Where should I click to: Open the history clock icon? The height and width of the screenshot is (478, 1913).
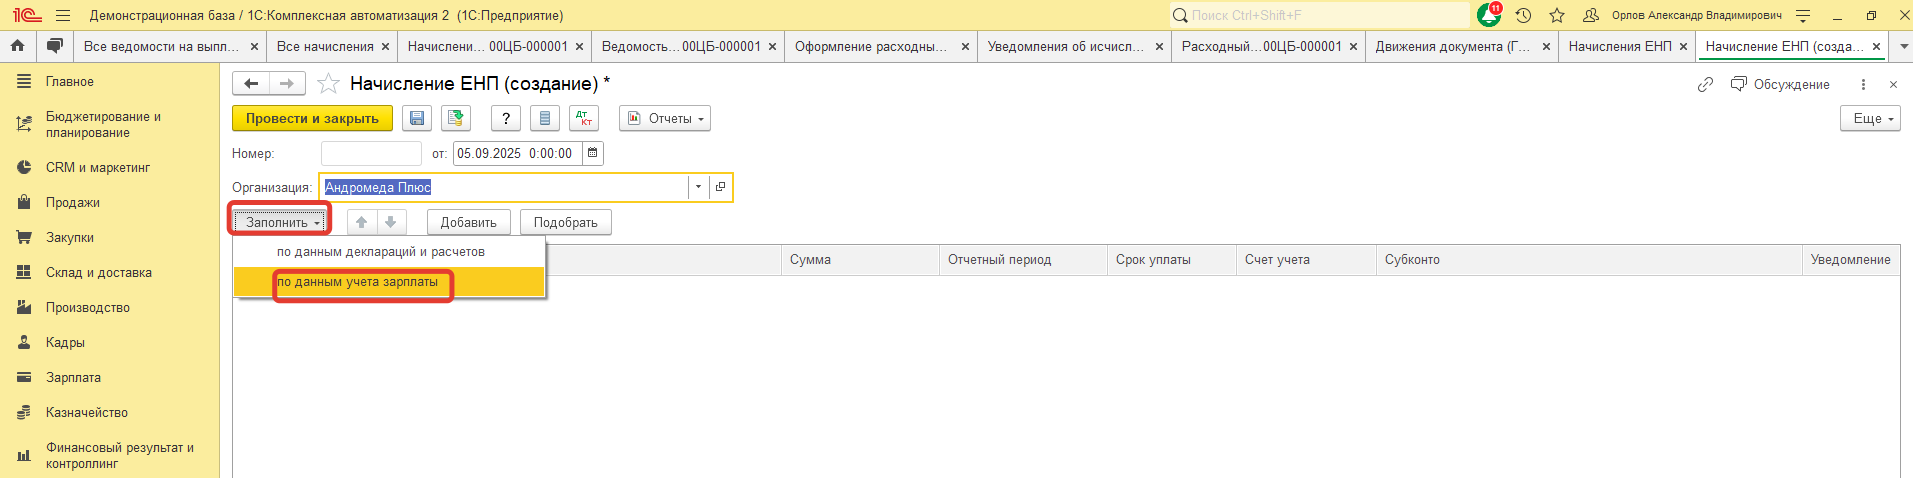(x=1523, y=15)
